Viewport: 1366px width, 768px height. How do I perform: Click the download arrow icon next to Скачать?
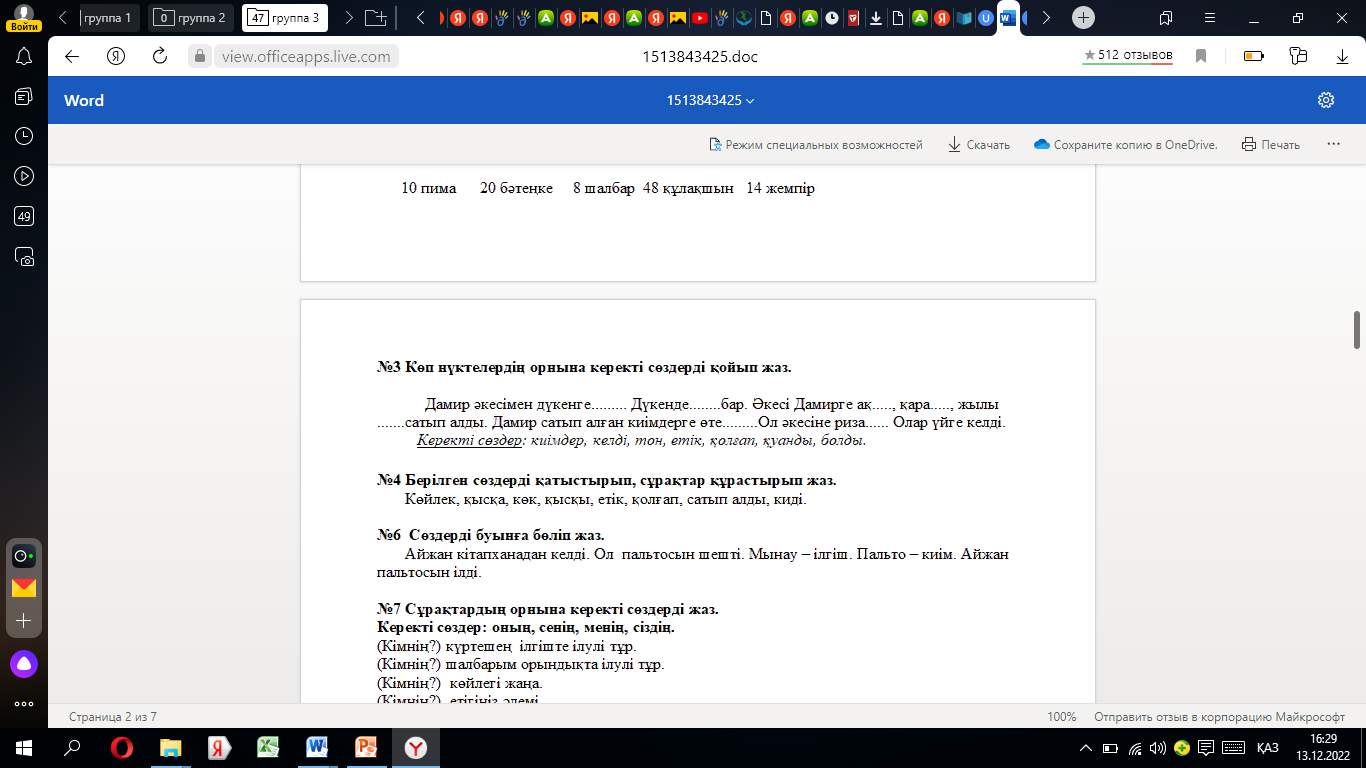tap(954, 145)
